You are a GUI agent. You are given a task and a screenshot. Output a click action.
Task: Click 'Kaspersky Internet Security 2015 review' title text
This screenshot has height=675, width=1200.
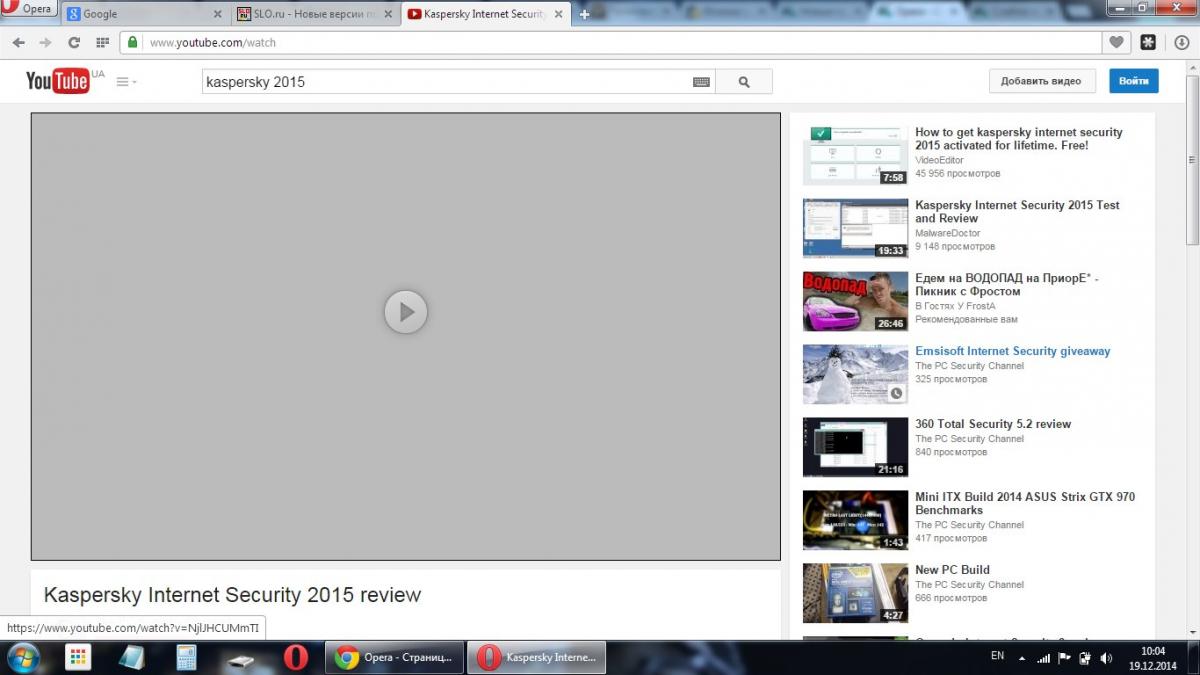click(x=232, y=595)
